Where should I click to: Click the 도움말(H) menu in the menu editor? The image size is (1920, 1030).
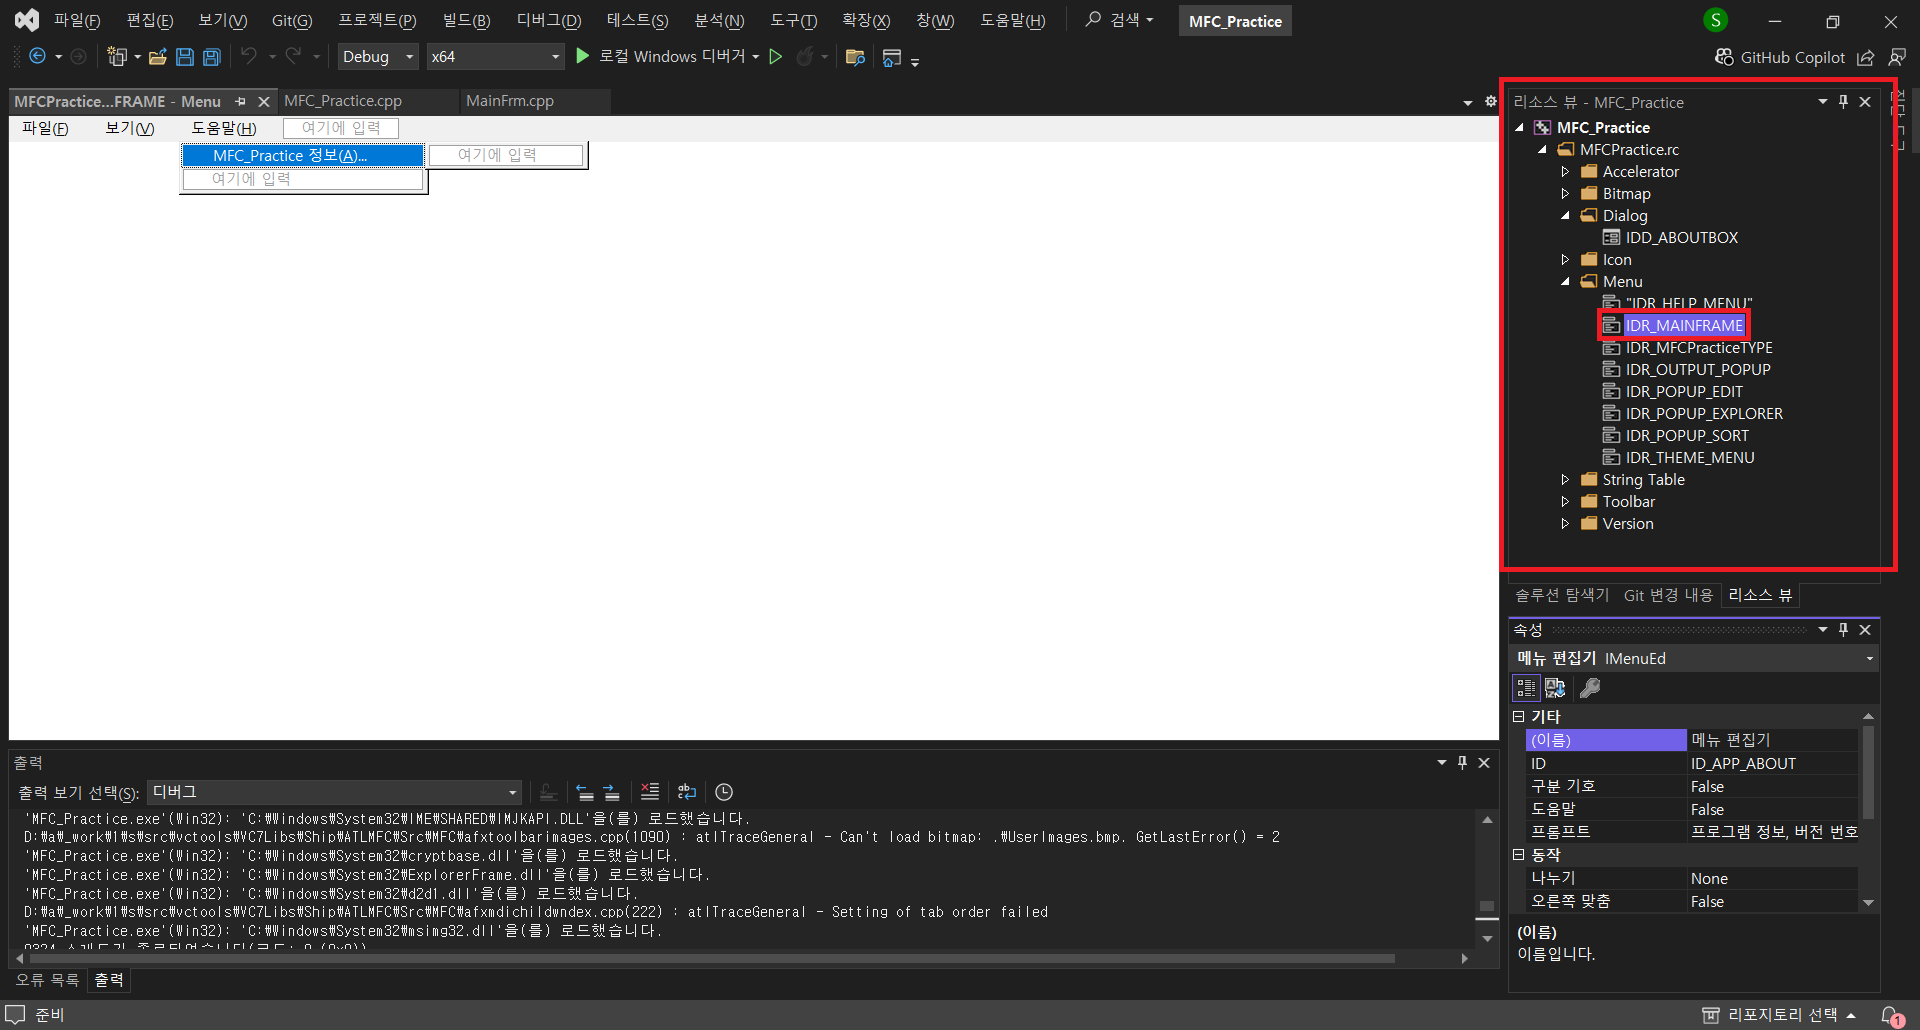[x=224, y=128]
